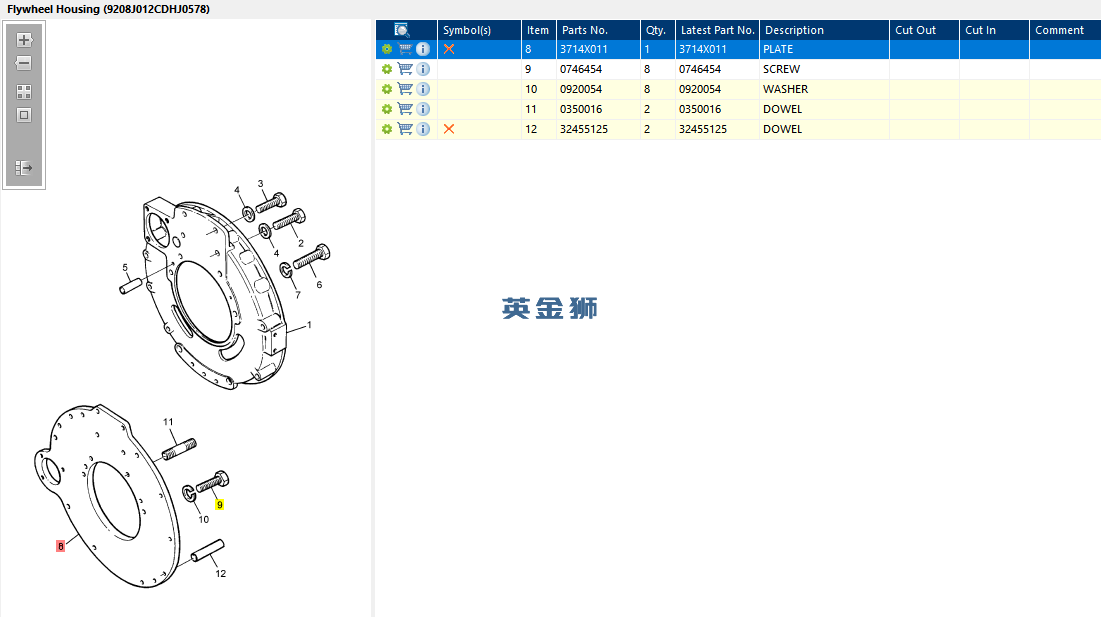Sort by Parts No. column header
Image resolution: width=1101 pixels, height=617 pixels.
coord(598,30)
